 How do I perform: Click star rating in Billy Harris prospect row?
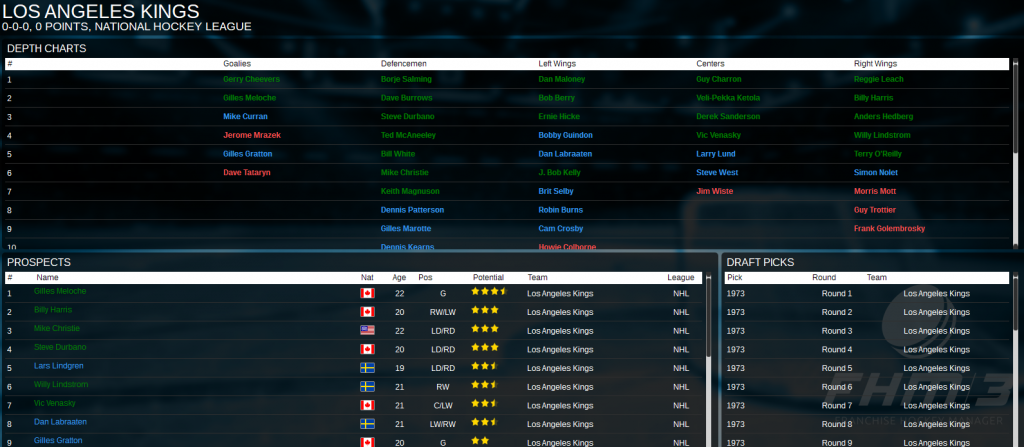click(485, 310)
